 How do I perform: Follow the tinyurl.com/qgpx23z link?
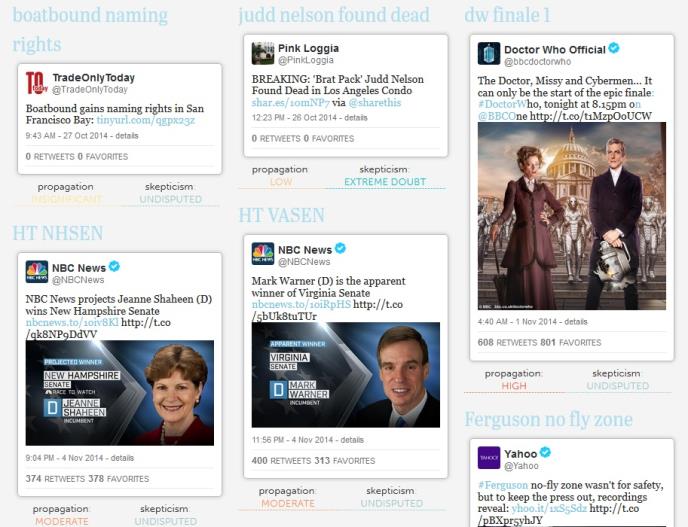point(146,120)
